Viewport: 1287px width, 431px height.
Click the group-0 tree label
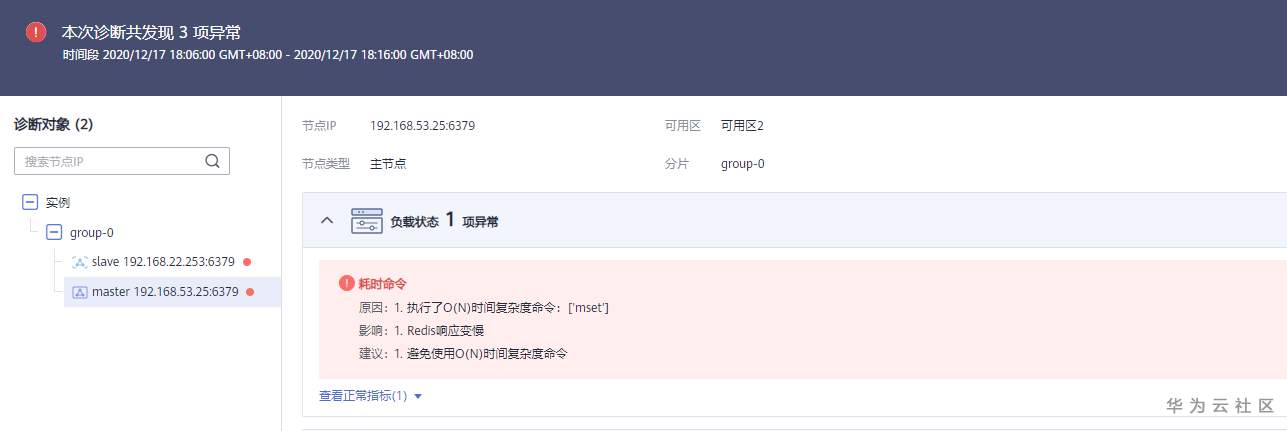click(x=91, y=232)
